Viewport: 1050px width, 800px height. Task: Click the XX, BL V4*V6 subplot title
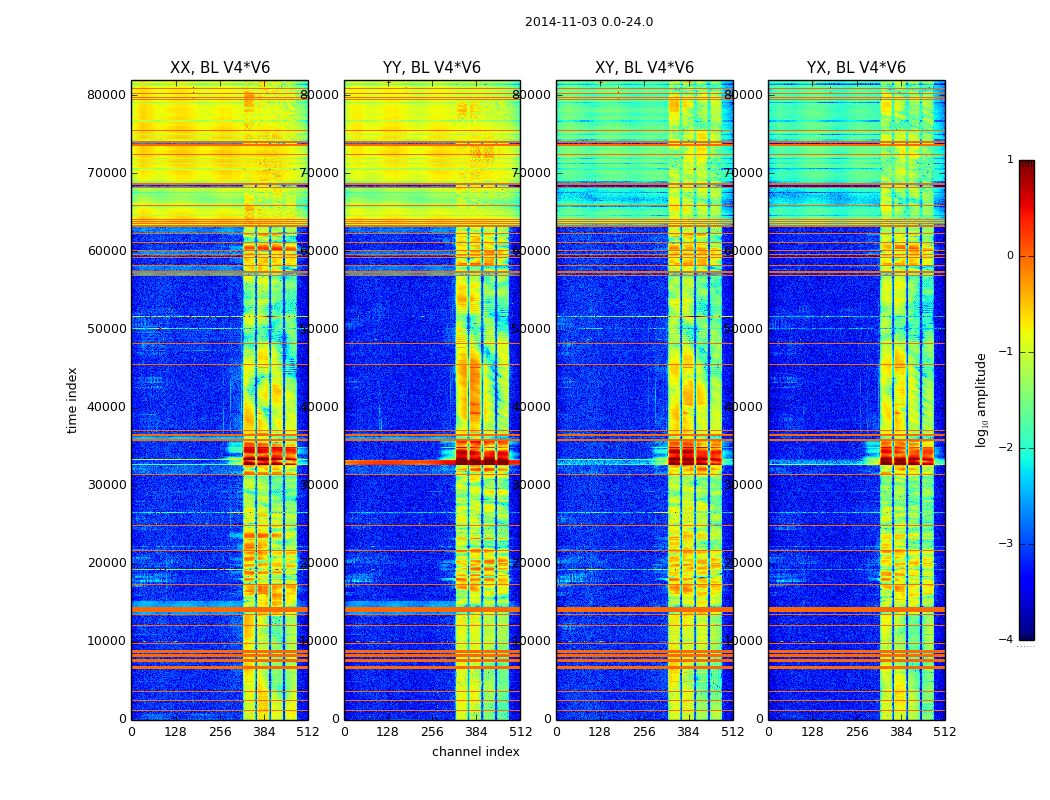point(220,68)
